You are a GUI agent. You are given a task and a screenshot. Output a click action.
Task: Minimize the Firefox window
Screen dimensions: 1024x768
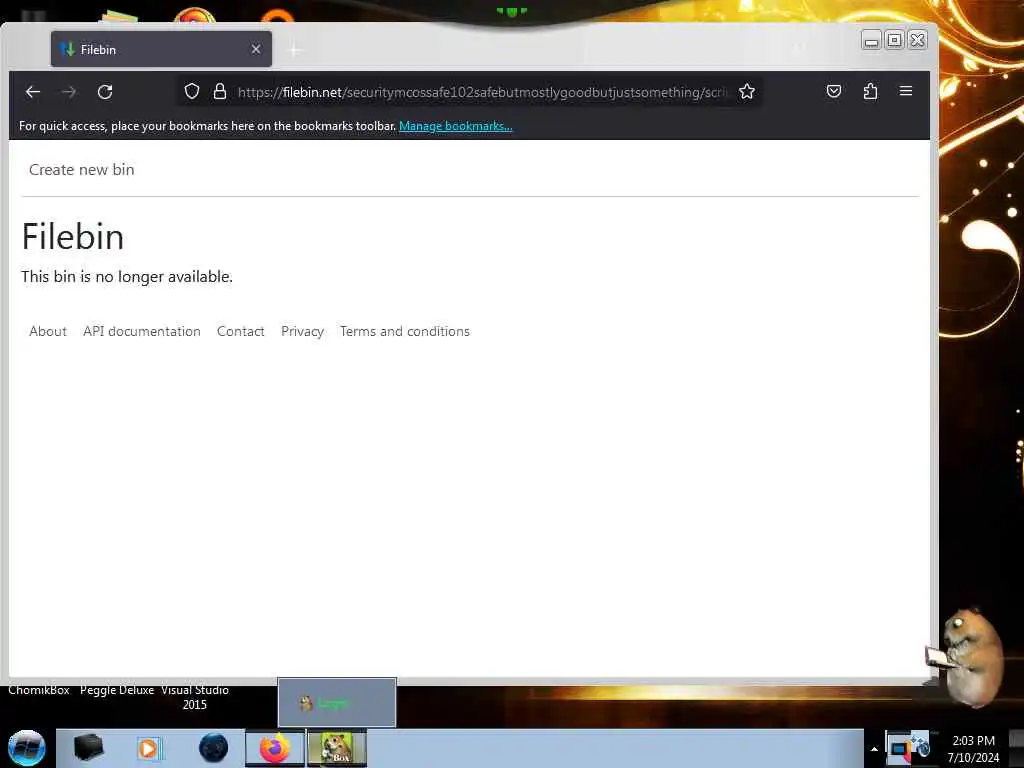(x=871, y=40)
